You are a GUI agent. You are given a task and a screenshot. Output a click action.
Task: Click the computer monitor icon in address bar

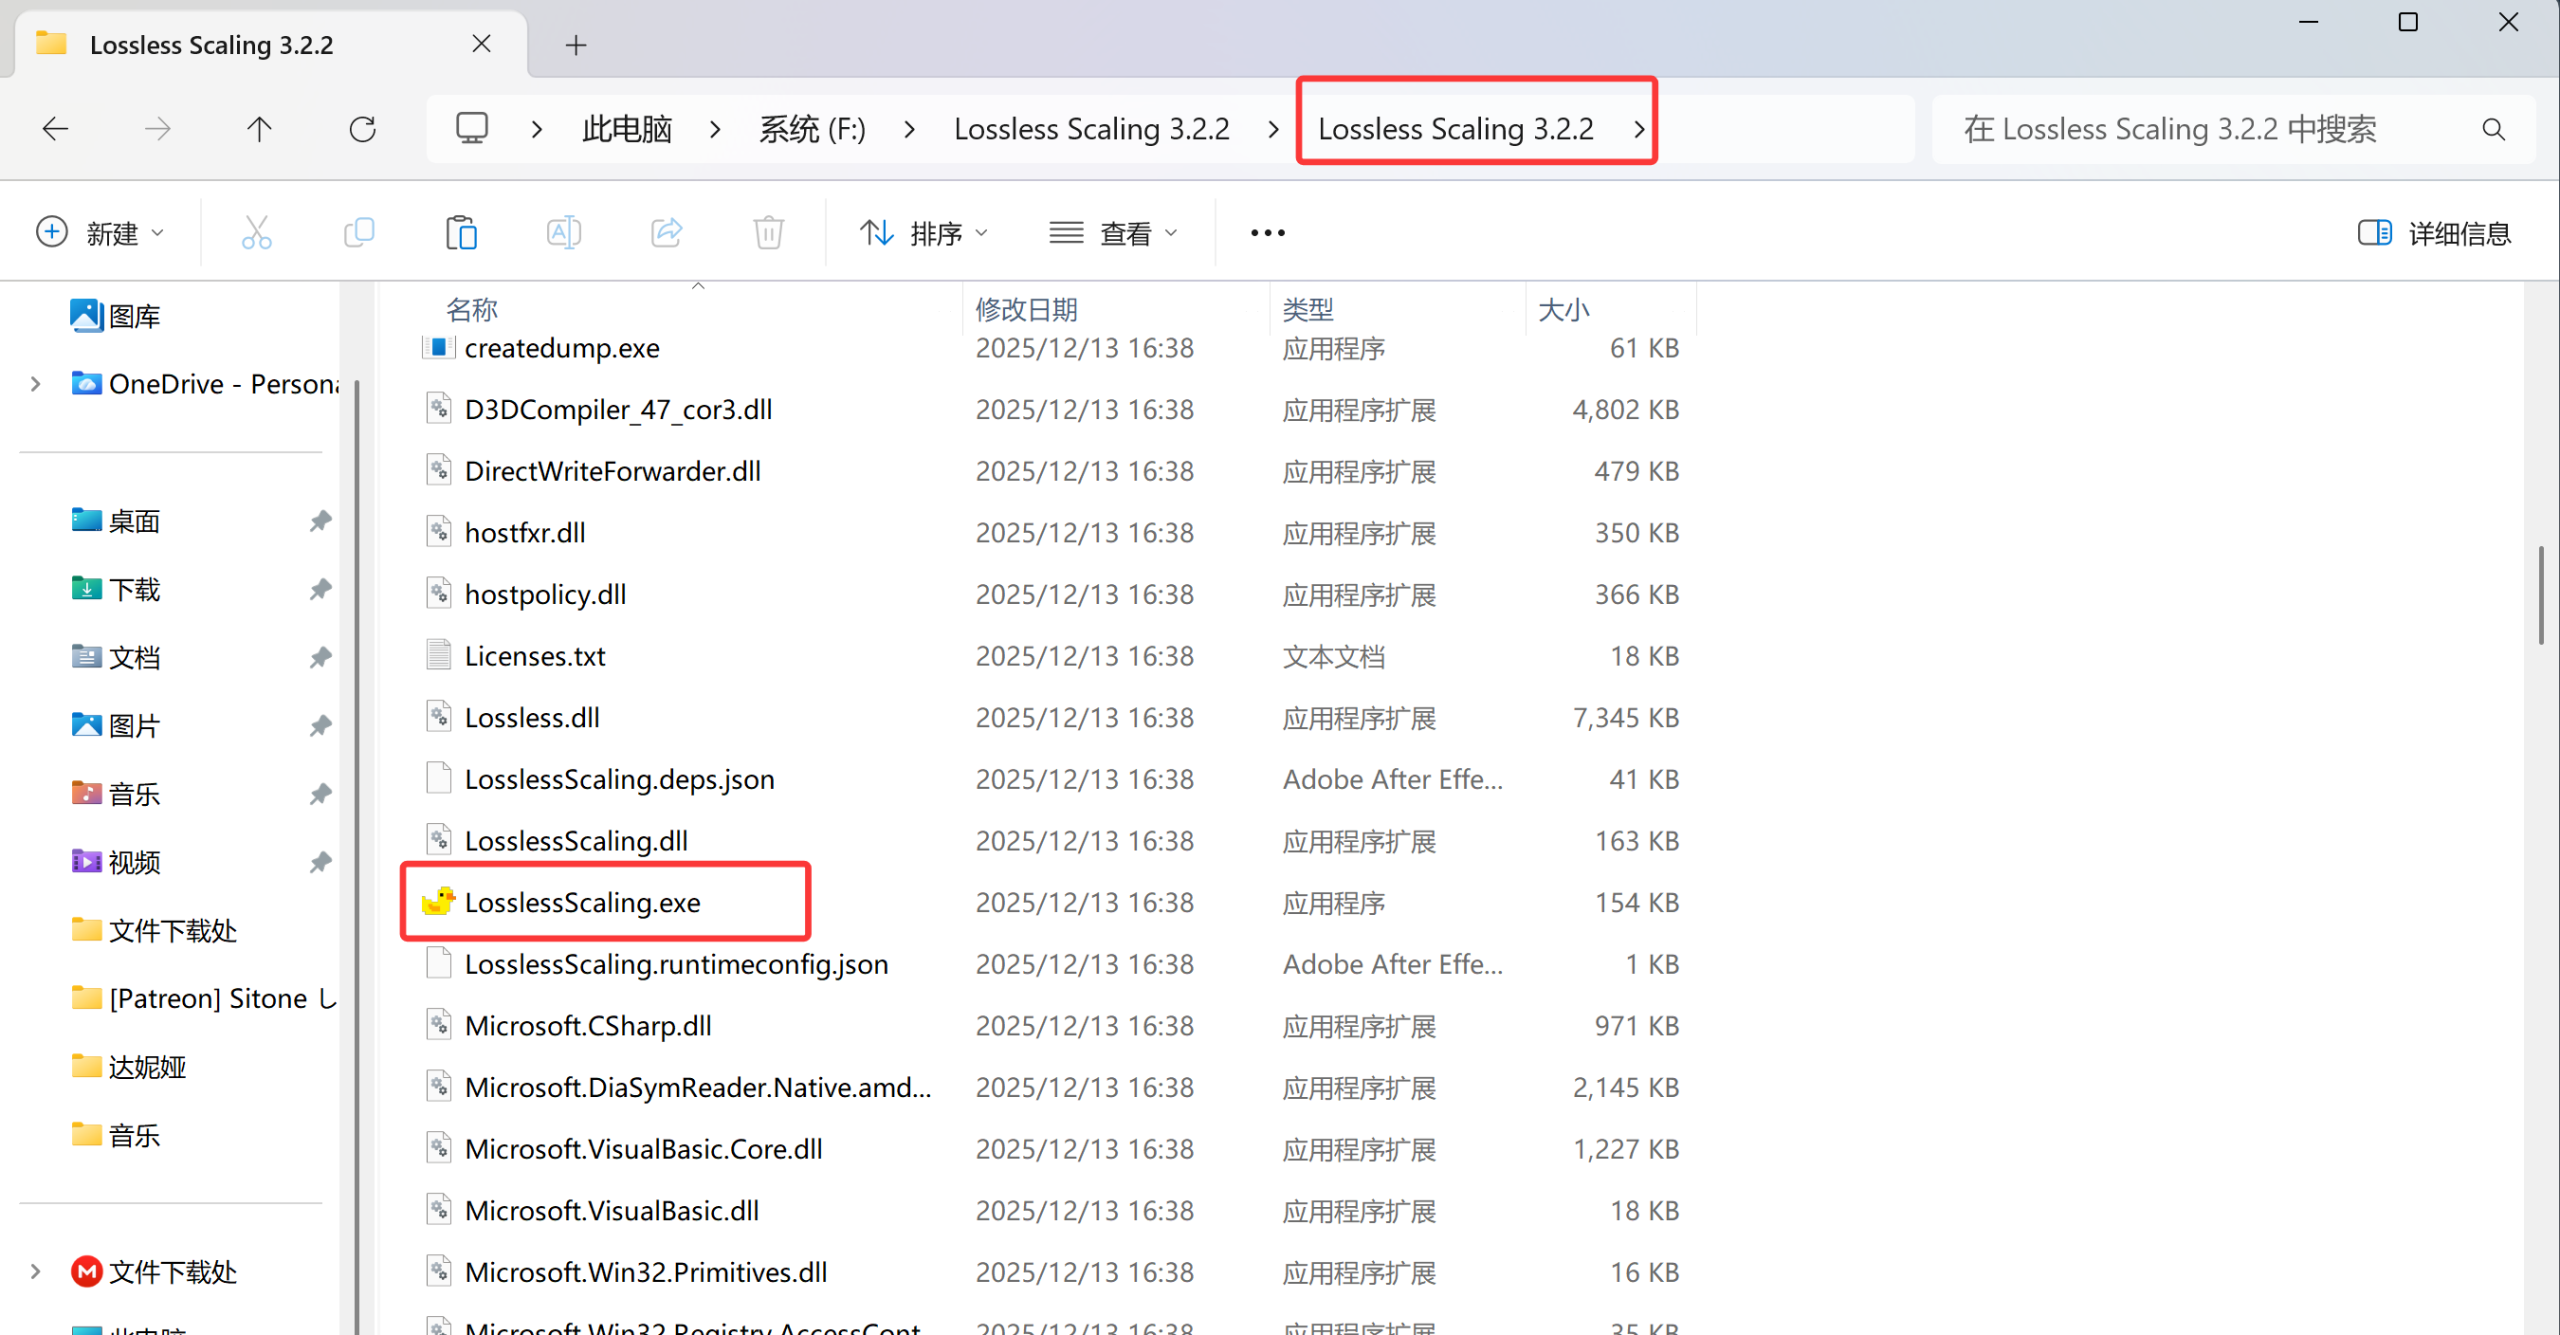pos(472,128)
